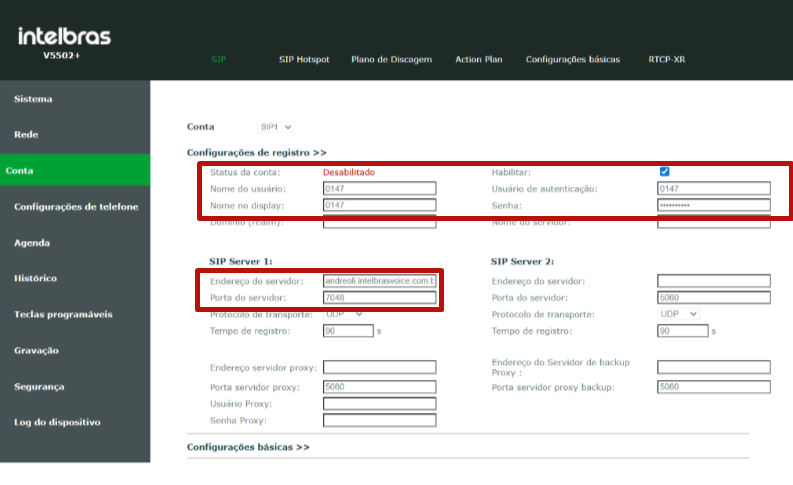This screenshot has height=485, width=793.
Task: Click the Nome do usuário field
Action: [379, 189]
